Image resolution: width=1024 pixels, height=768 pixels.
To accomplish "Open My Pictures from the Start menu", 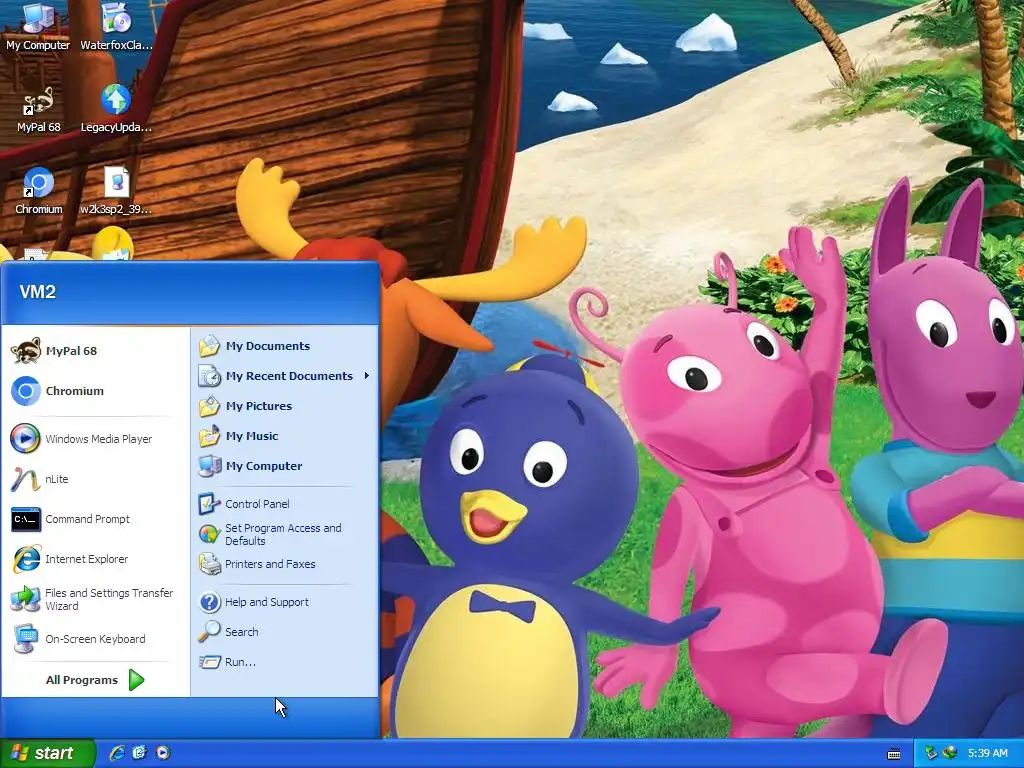I will pos(284,406).
